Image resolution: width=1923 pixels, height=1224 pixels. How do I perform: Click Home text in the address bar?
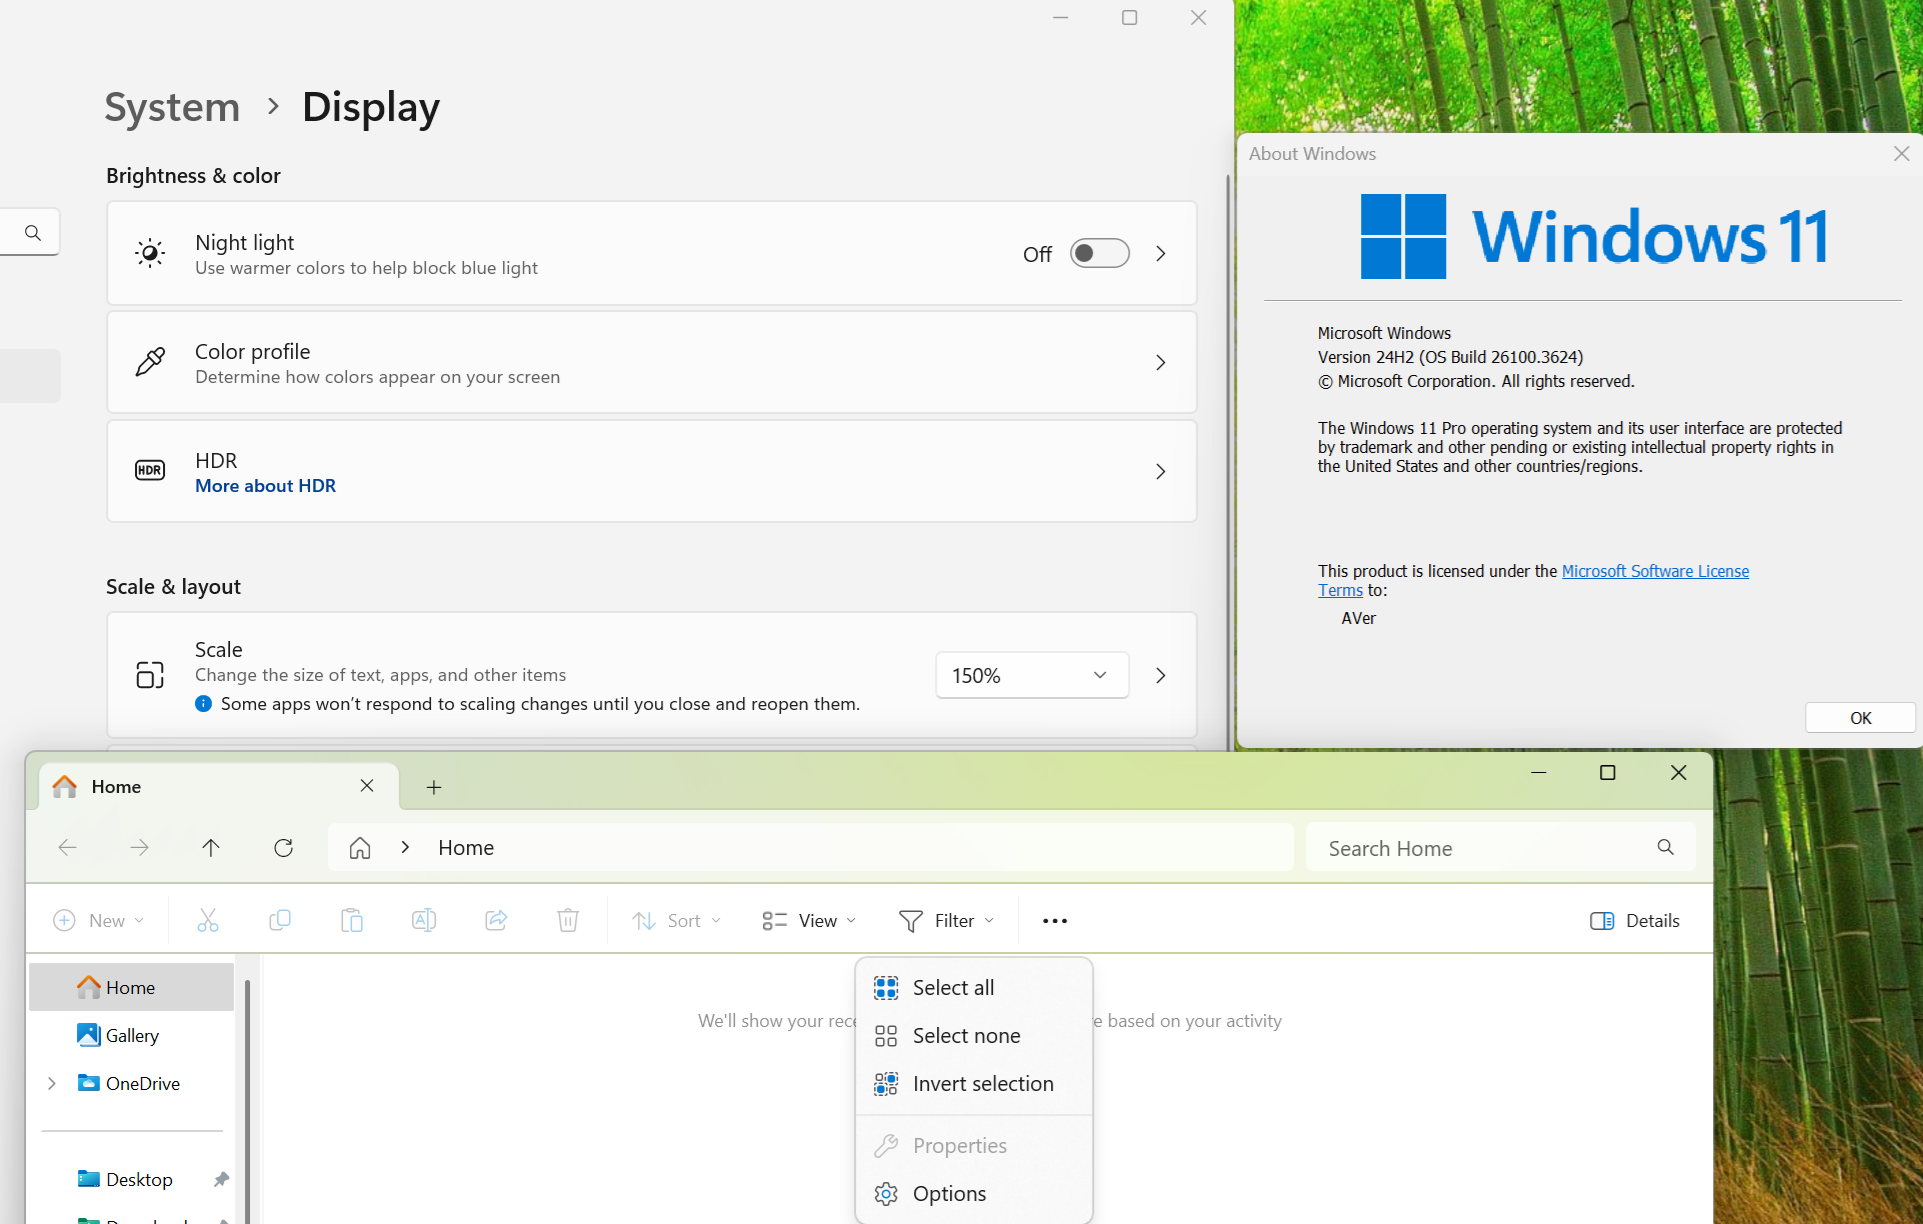466,848
